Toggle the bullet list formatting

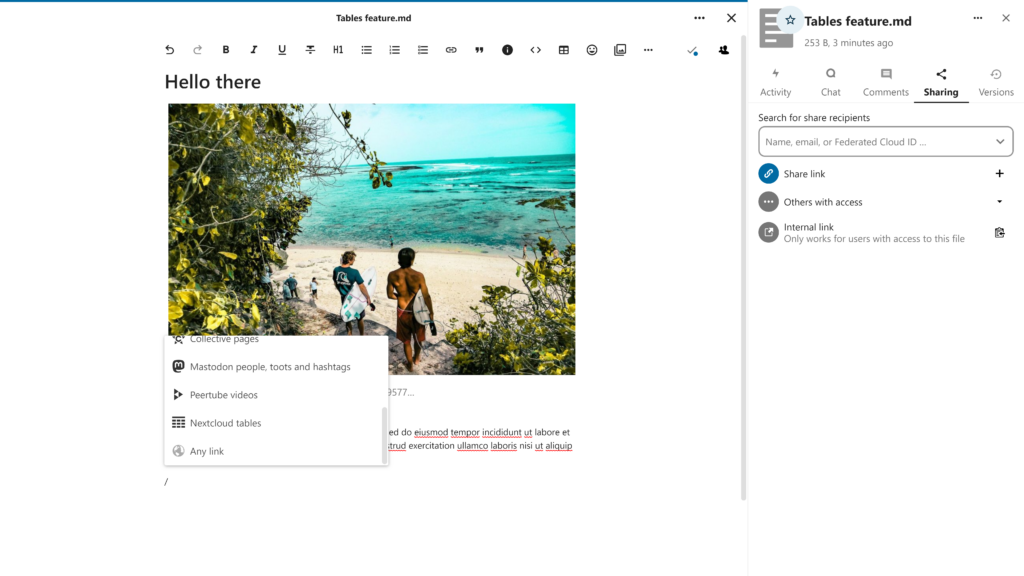[366, 49]
